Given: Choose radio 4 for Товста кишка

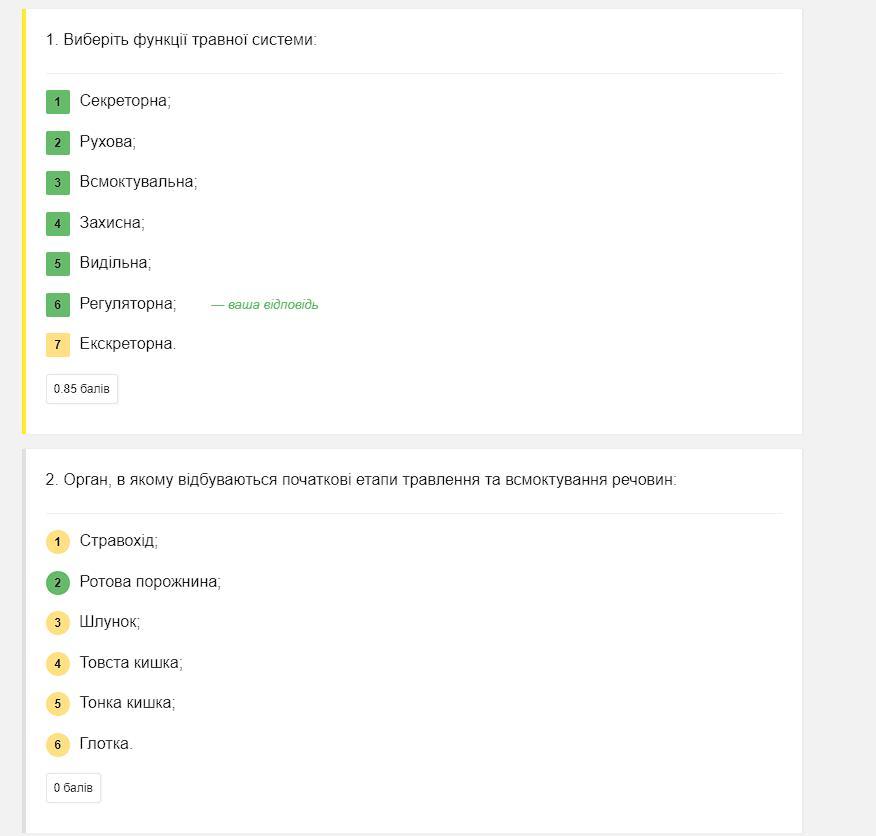Looking at the screenshot, I should point(58,663).
